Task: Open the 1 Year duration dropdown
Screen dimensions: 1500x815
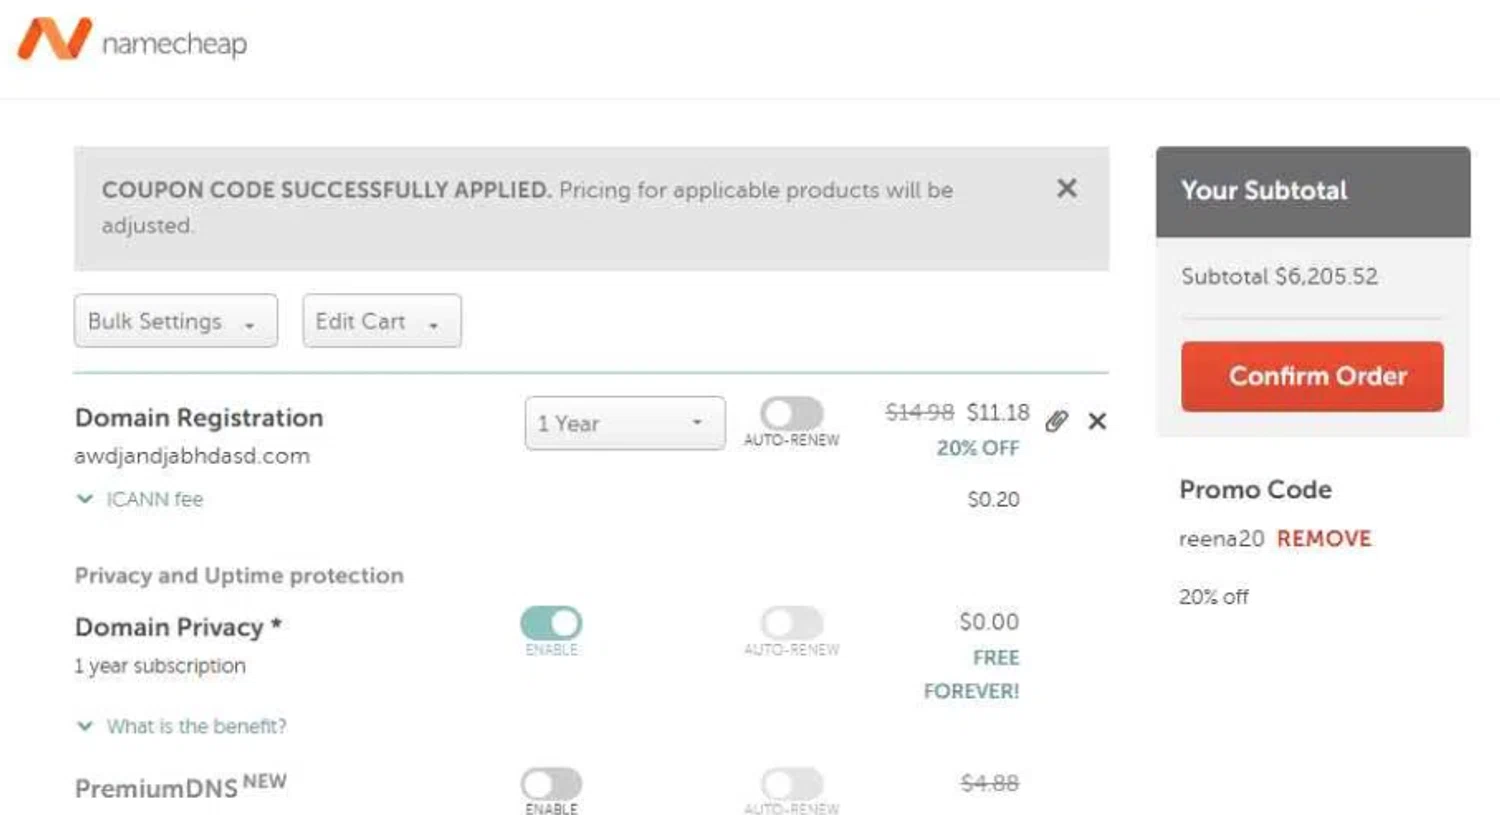Action: 624,423
